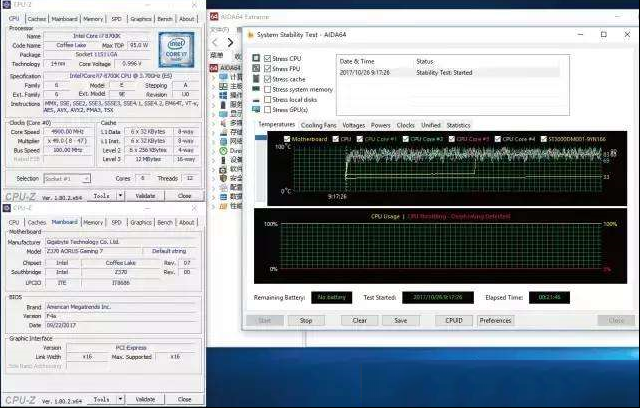Uncheck the Stress FPU checkbox
The image size is (640, 408).
click(x=268, y=69)
